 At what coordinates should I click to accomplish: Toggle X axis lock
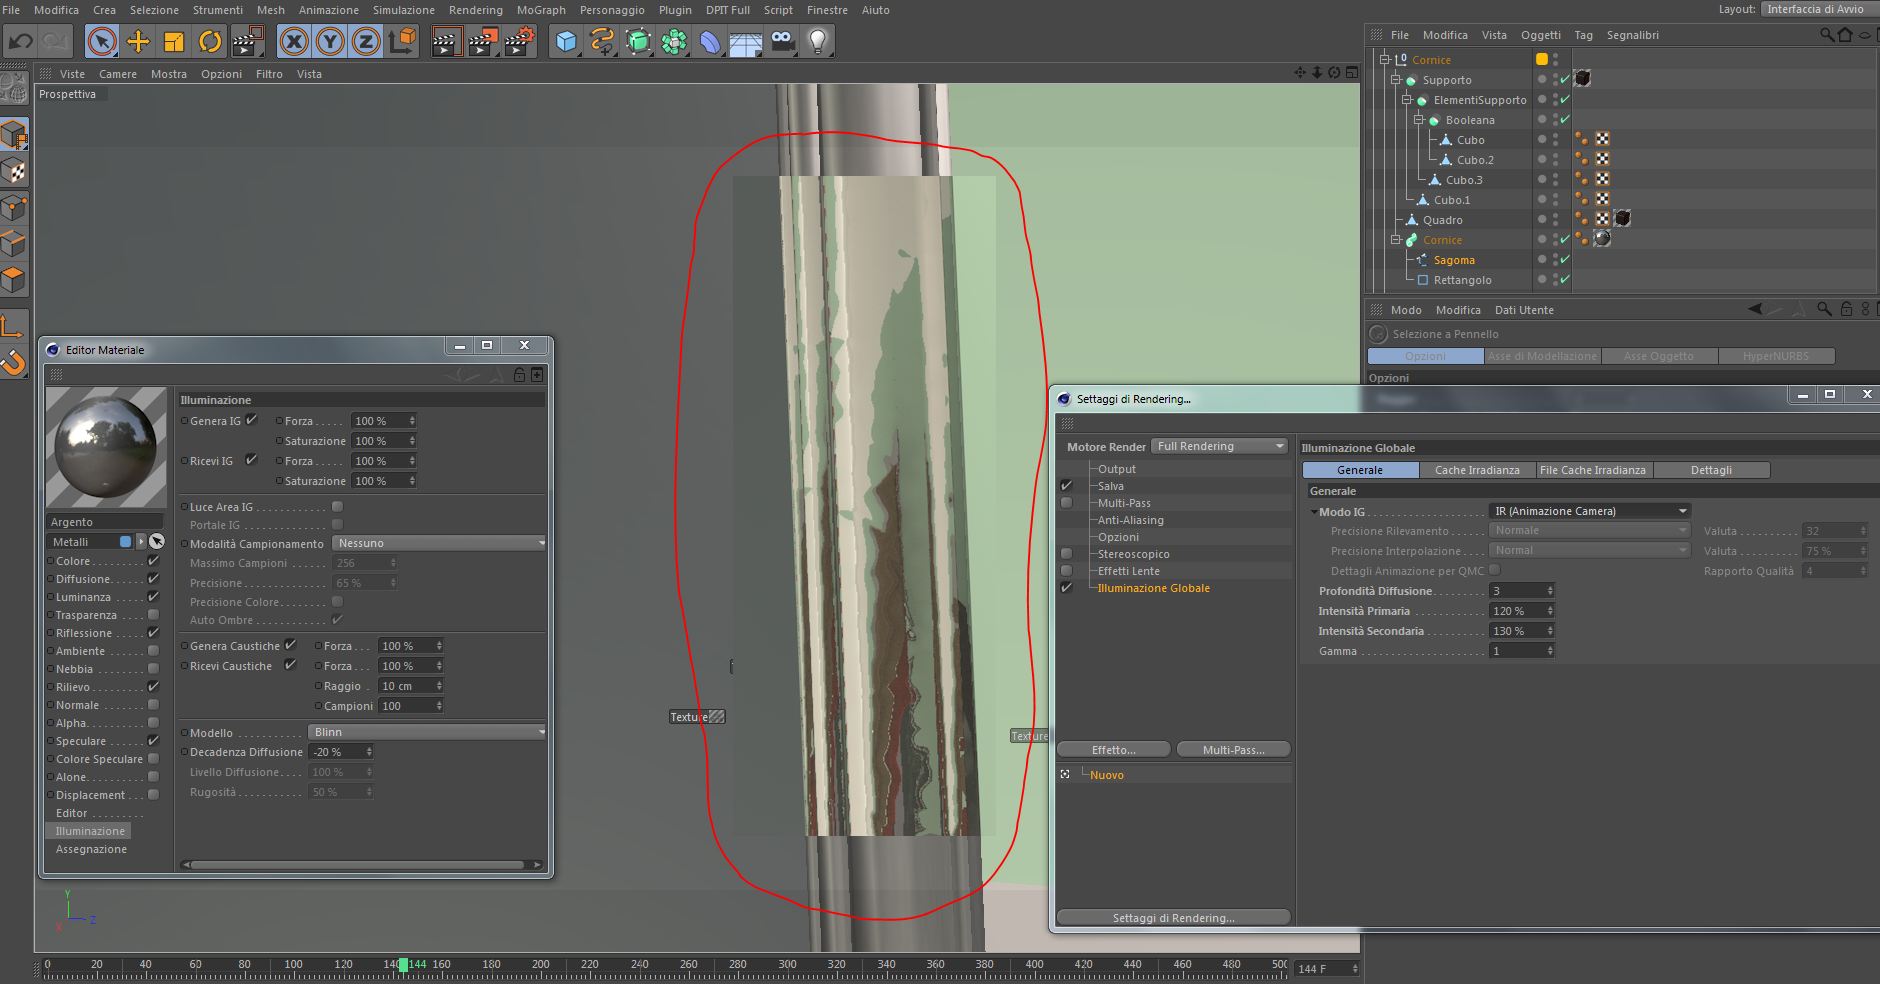click(x=294, y=41)
